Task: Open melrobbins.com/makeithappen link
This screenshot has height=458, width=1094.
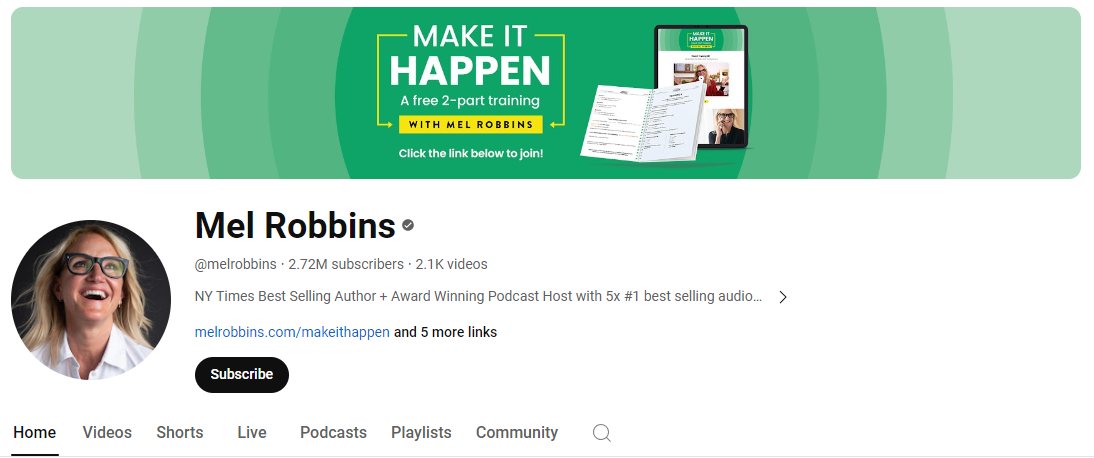Action: [292, 332]
